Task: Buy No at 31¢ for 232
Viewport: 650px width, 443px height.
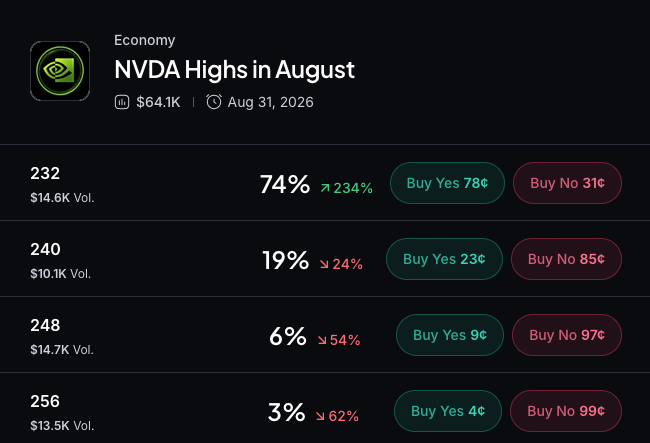Action: click(x=568, y=183)
